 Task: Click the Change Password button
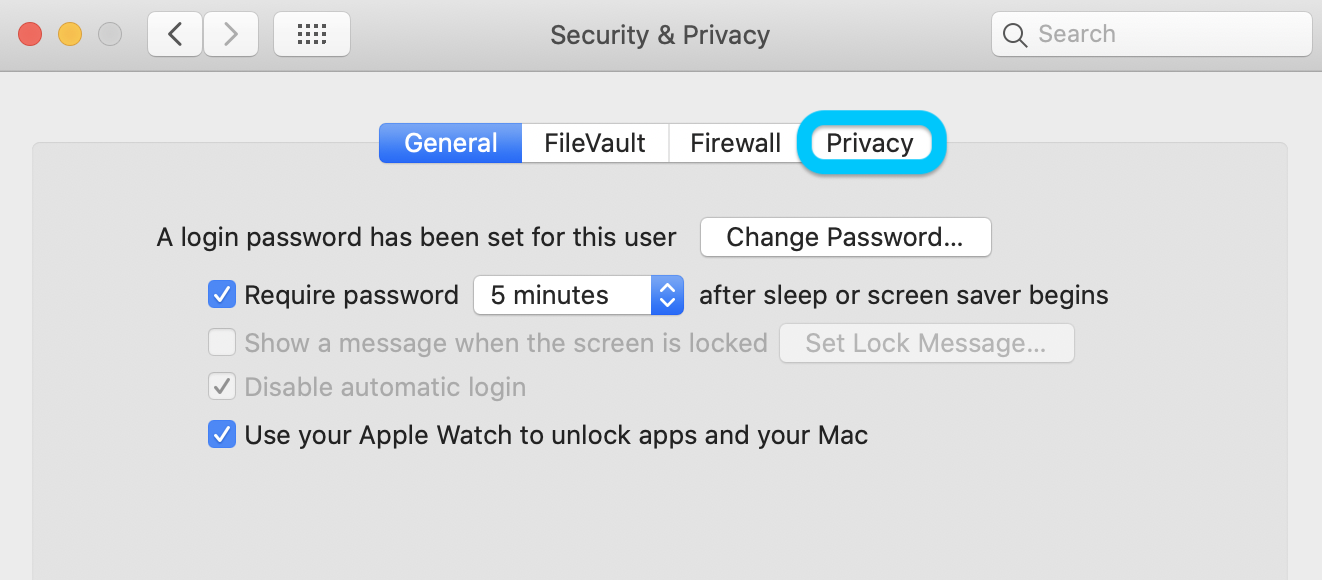click(x=845, y=238)
